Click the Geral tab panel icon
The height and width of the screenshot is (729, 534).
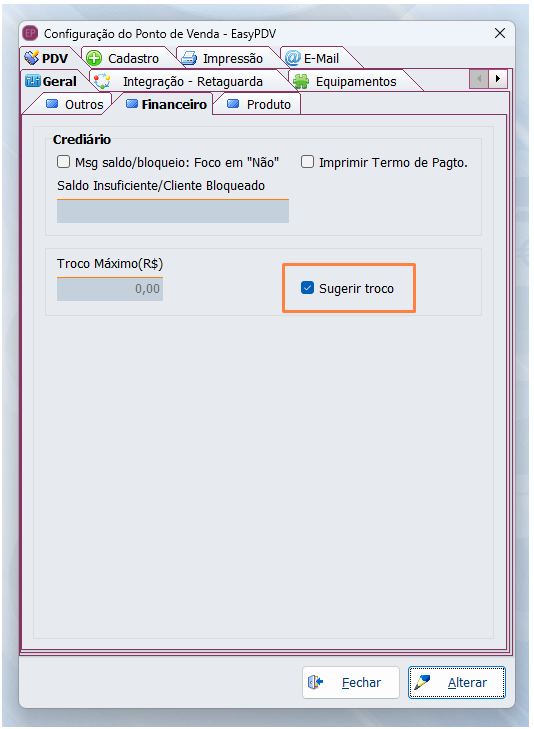click(x=33, y=81)
